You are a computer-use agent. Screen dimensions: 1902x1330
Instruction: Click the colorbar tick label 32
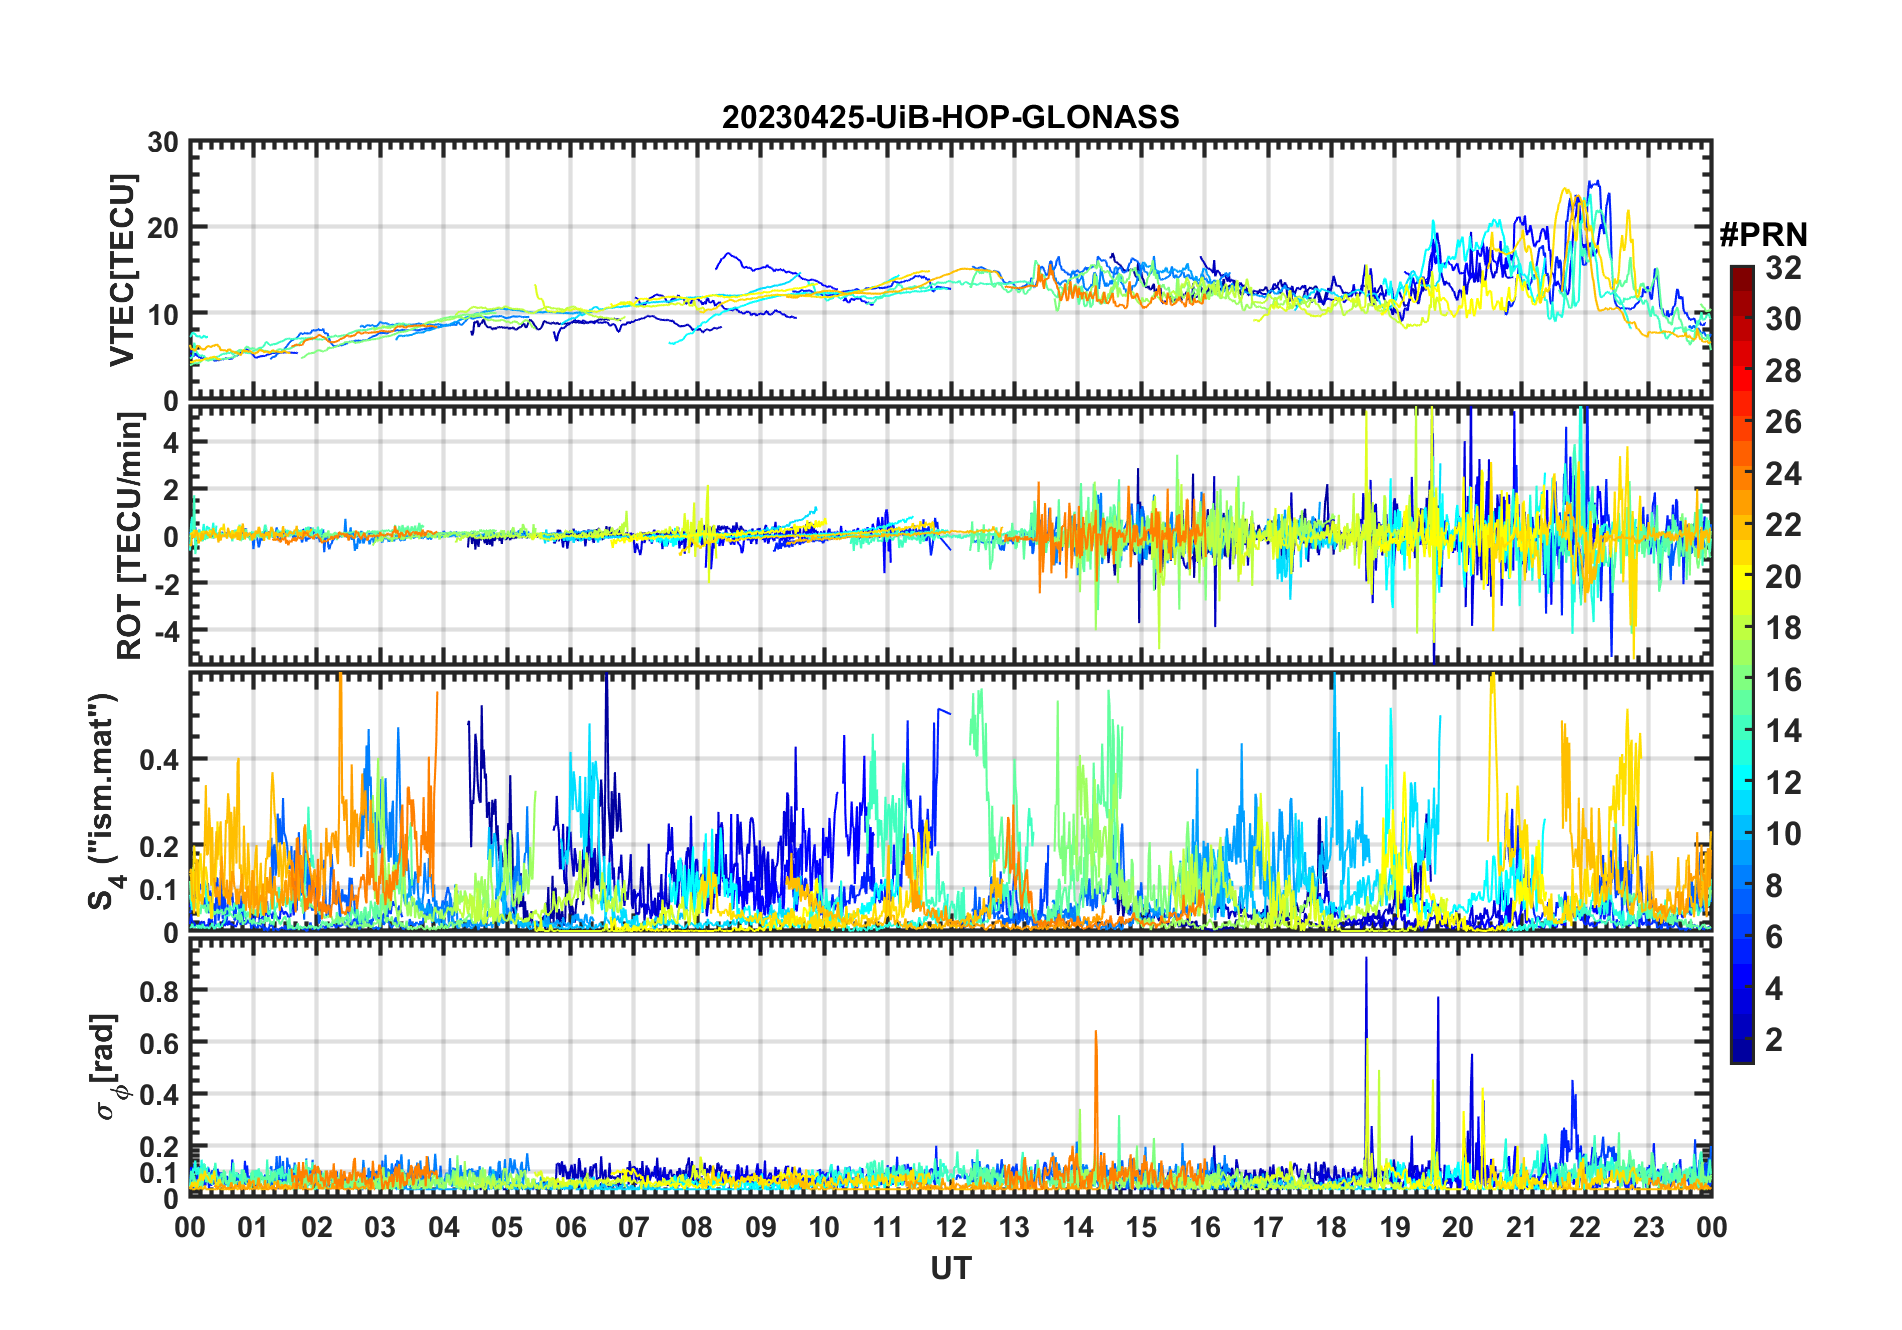pos(1783,268)
